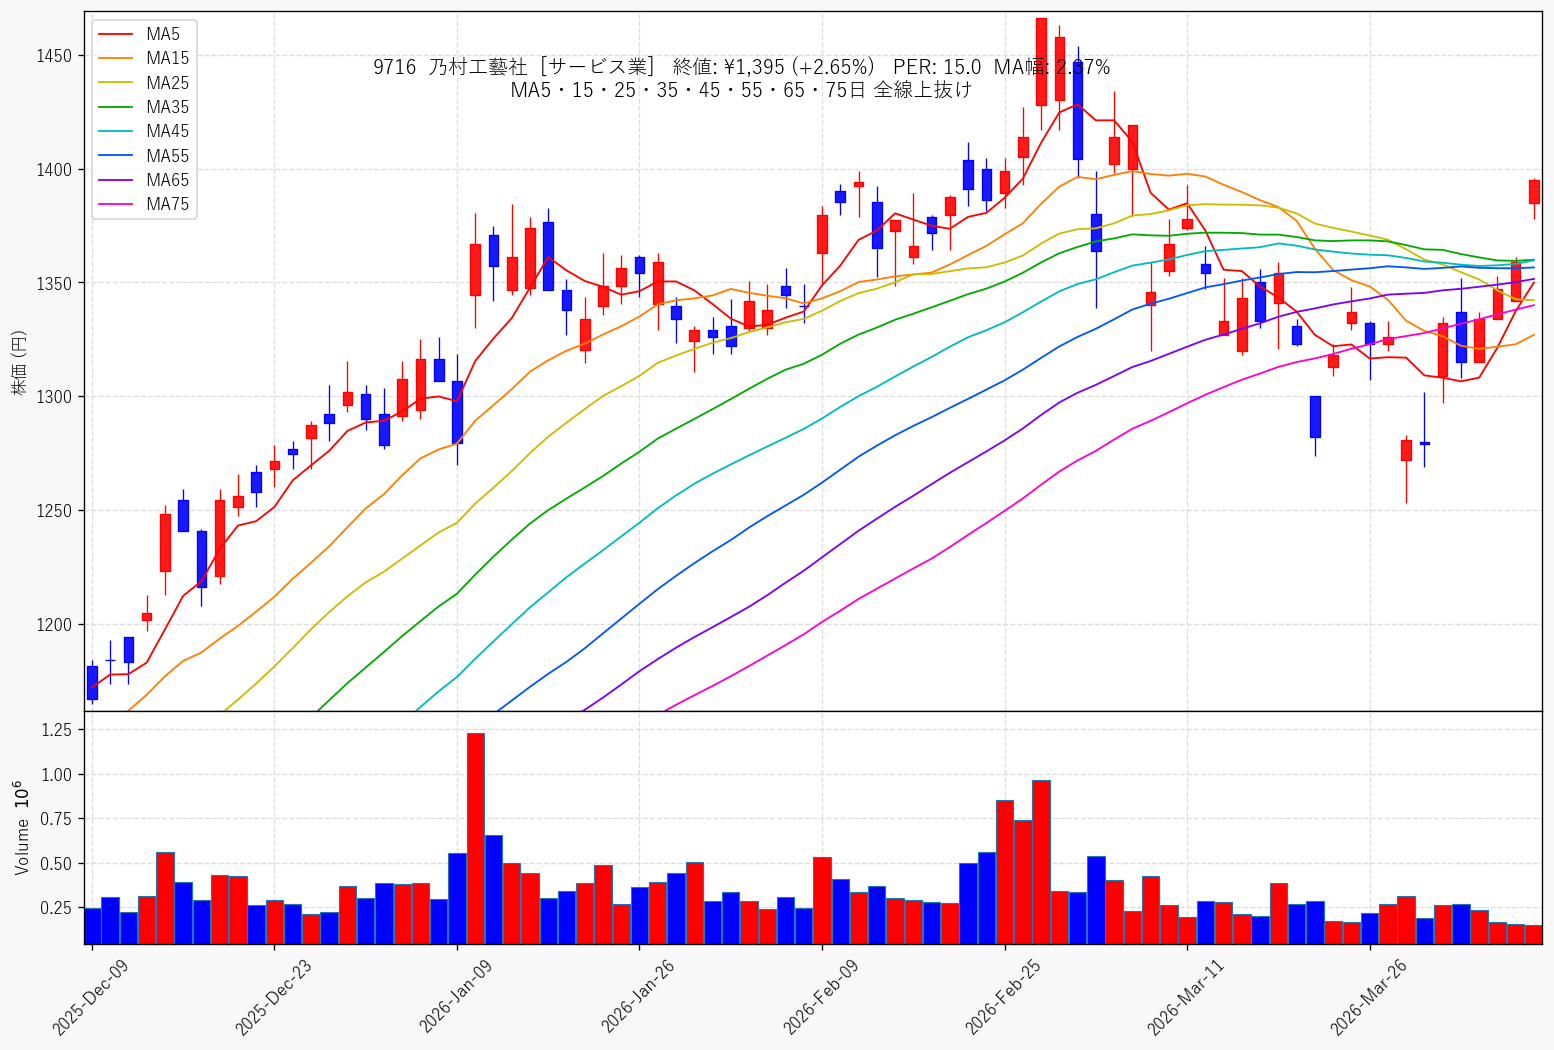Click the 1.25 volume axis label
This screenshot has height=1050, width=1554.
click(x=58, y=731)
